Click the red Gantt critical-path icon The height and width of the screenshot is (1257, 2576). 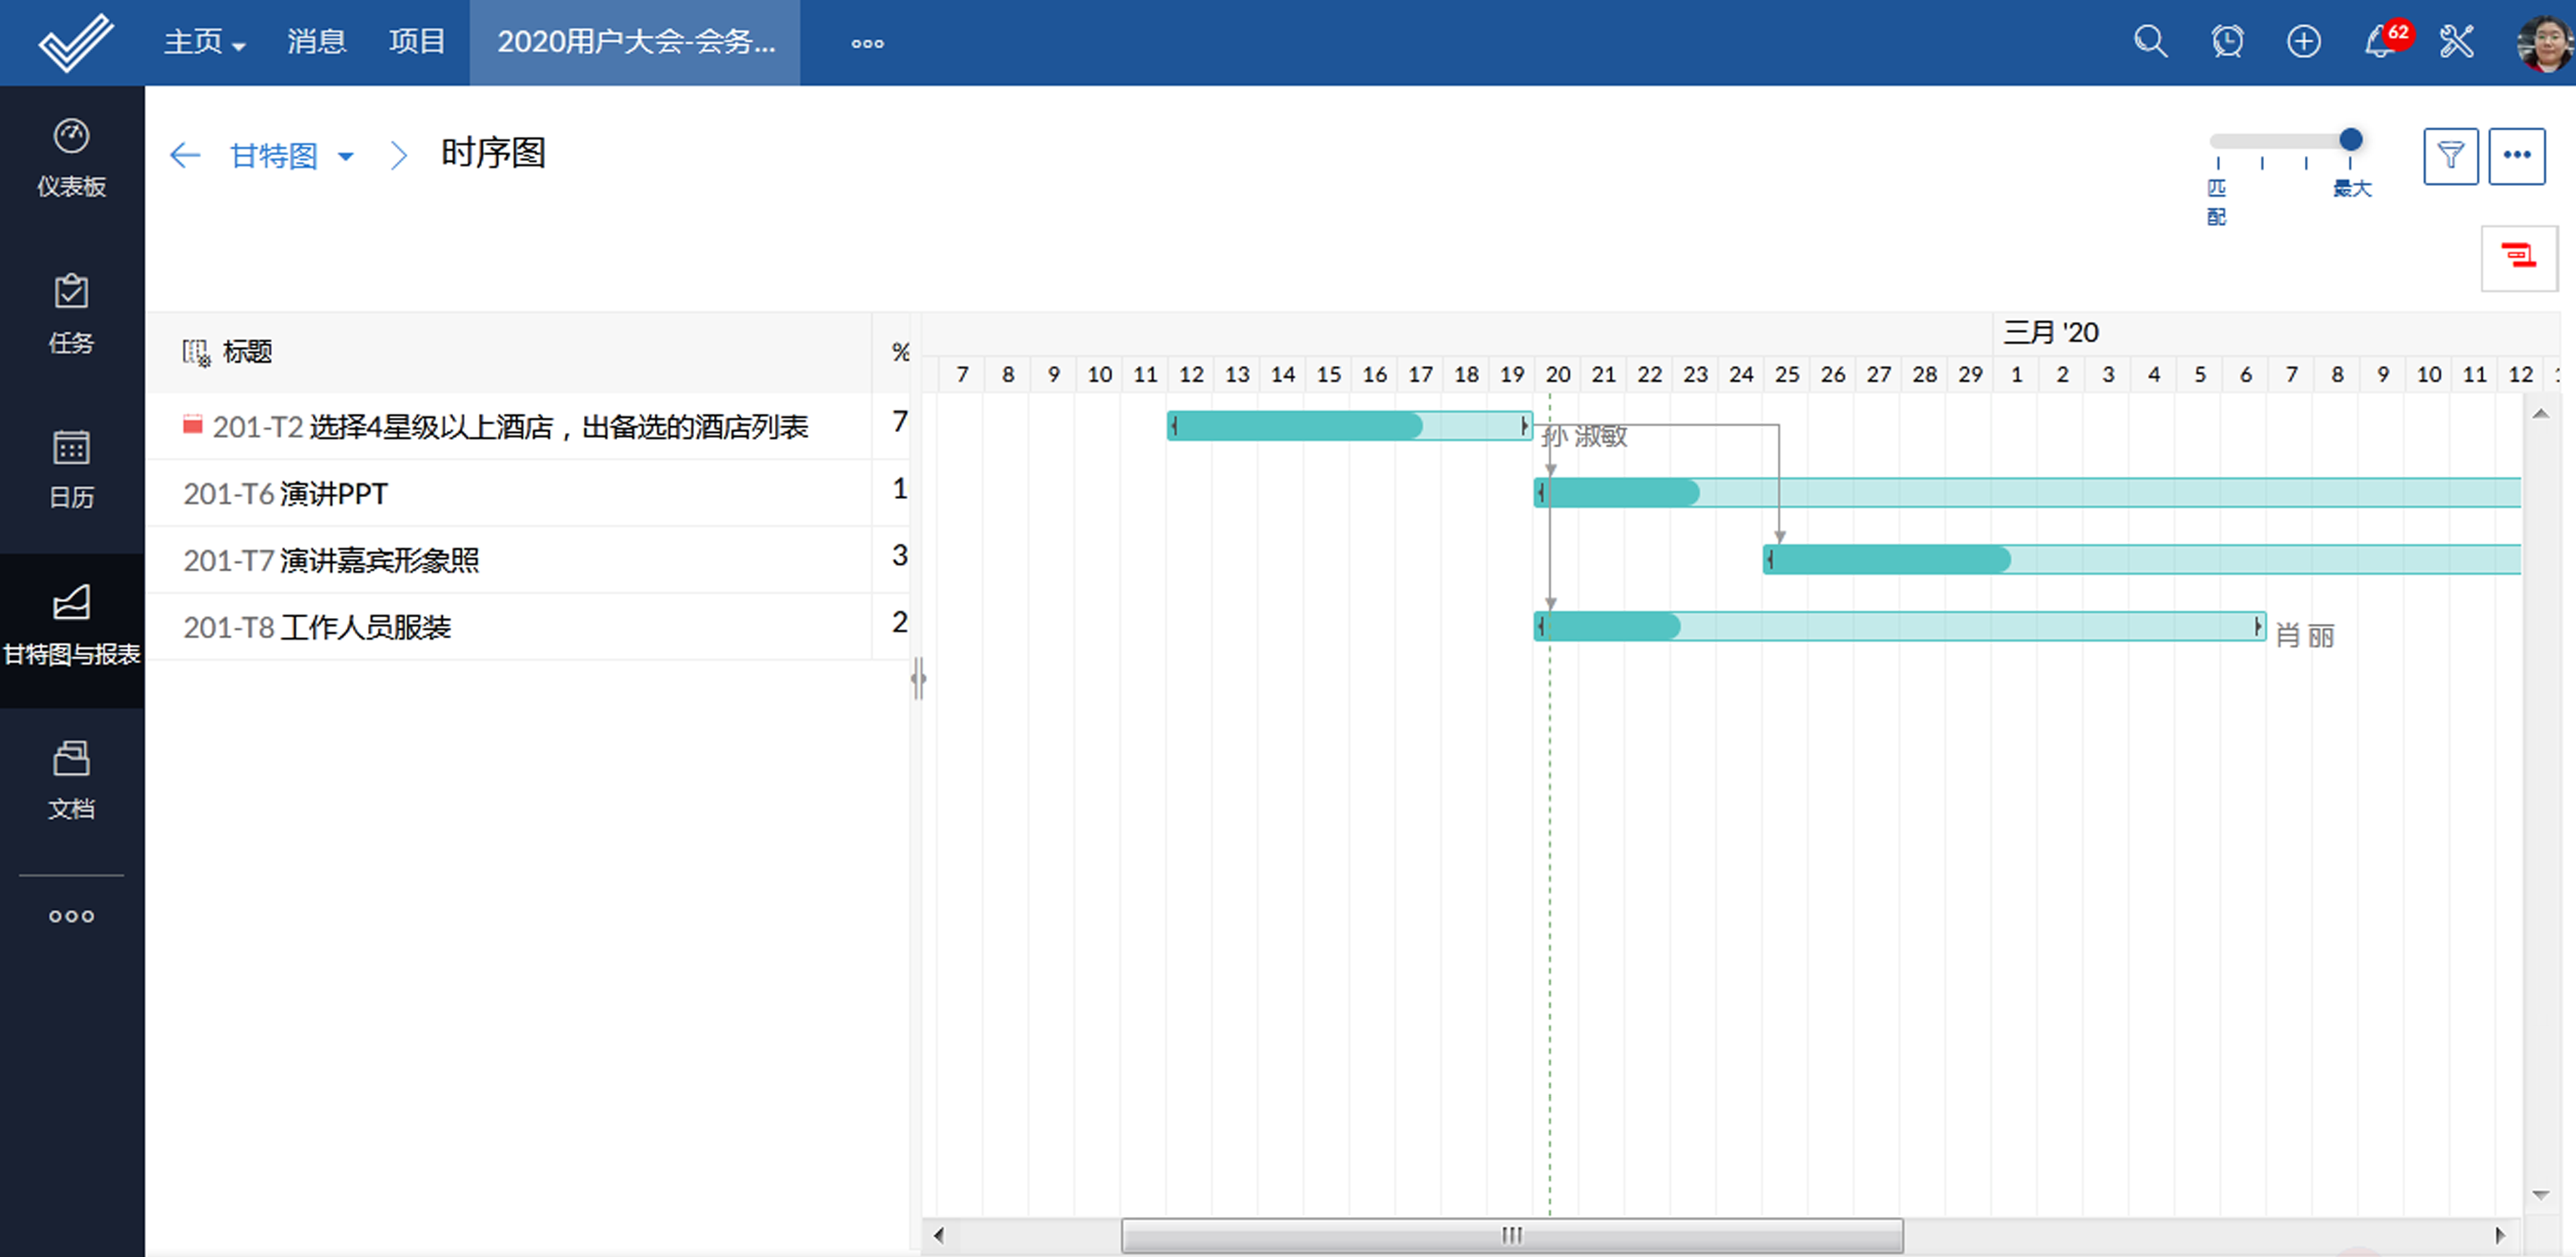pyautogui.click(x=2518, y=258)
